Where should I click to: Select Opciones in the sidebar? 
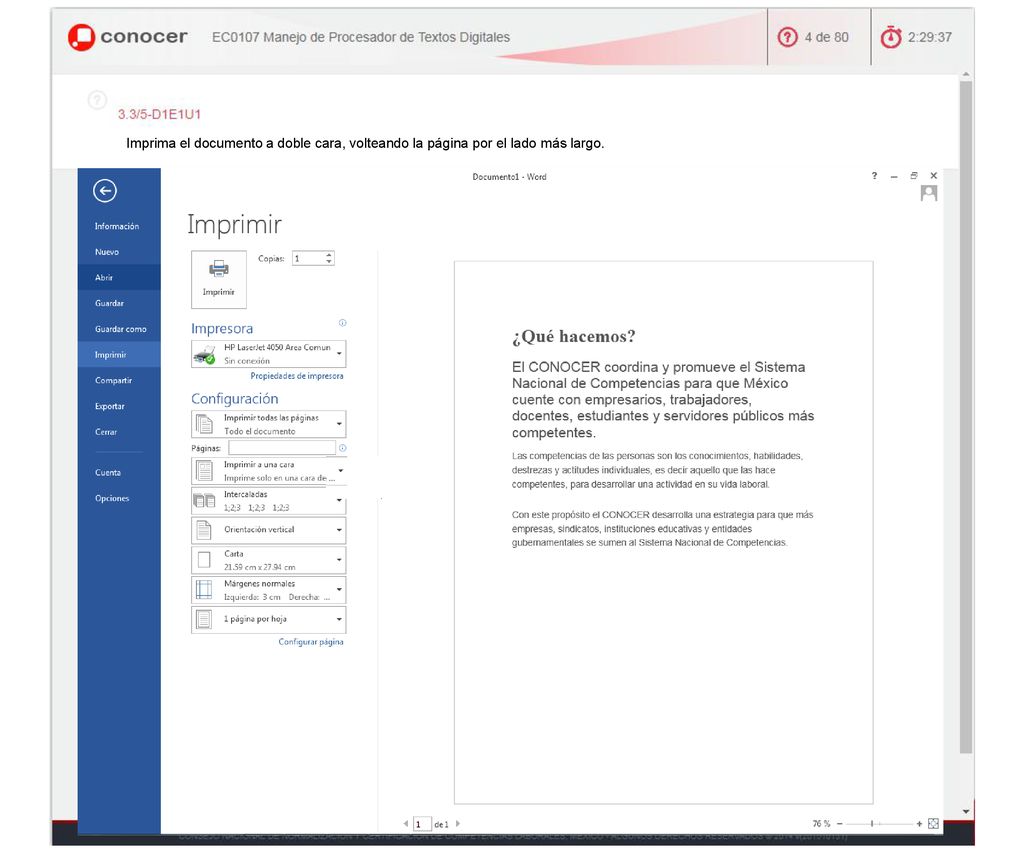pyautogui.click(x=119, y=498)
